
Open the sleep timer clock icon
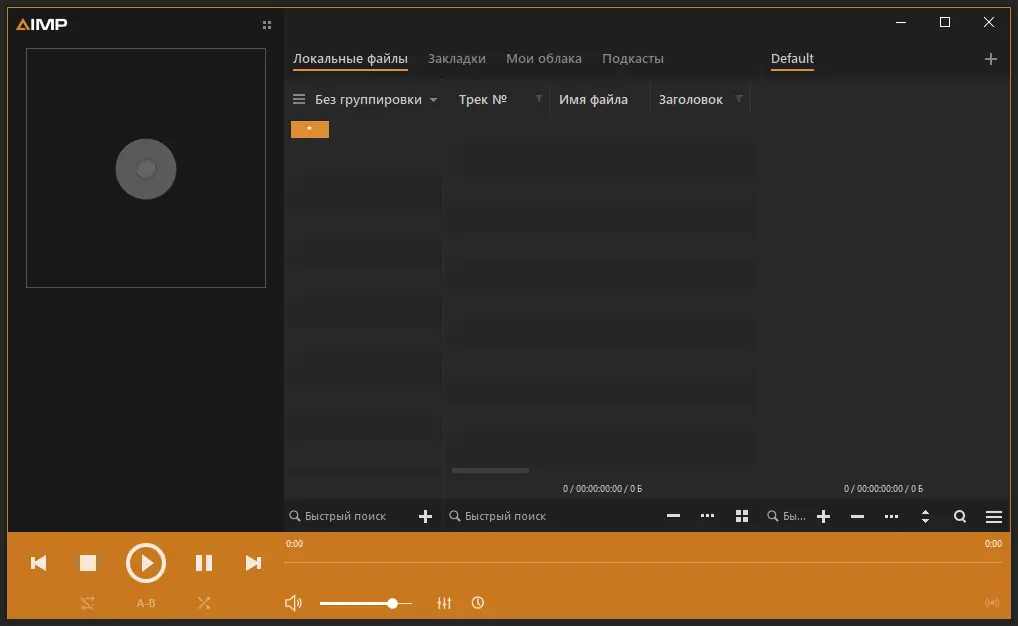click(x=478, y=603)
